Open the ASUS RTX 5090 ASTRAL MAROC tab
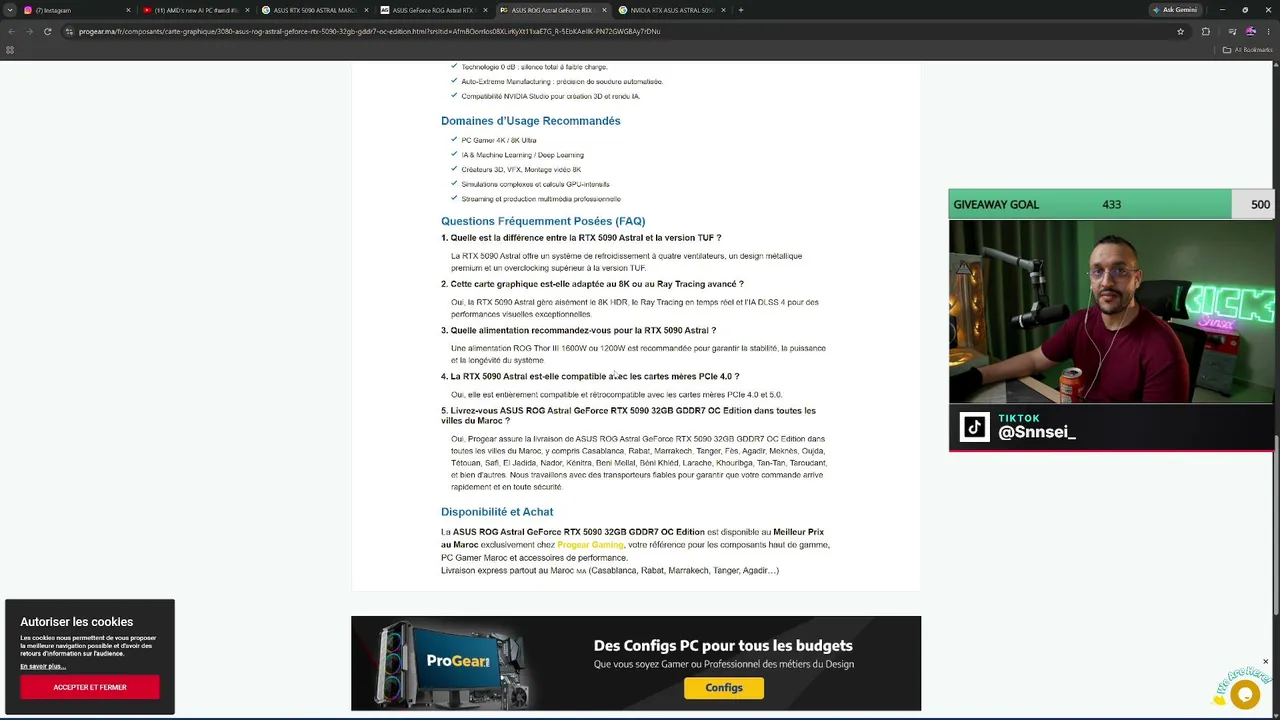 [314, 10]
